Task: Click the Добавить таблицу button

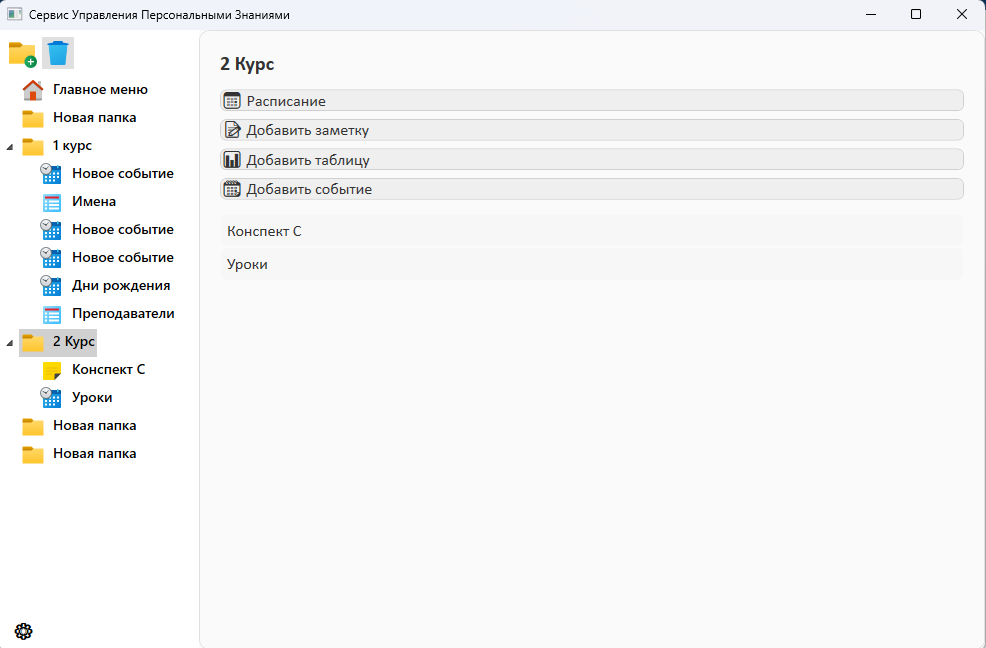Action: pyautogui.click(x=592, y=160)
